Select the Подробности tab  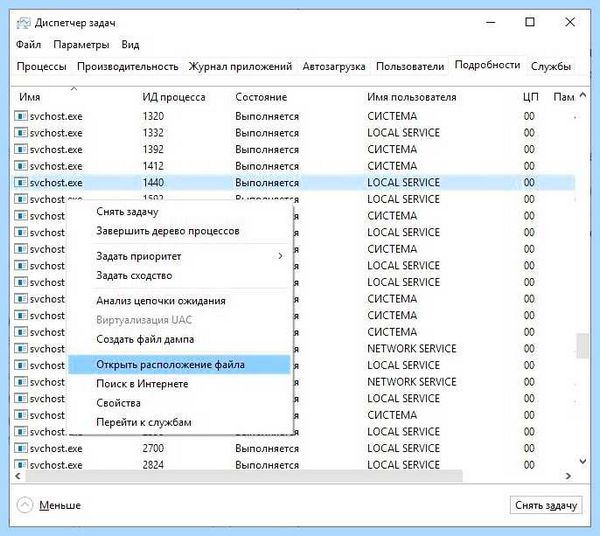(487, 65)
